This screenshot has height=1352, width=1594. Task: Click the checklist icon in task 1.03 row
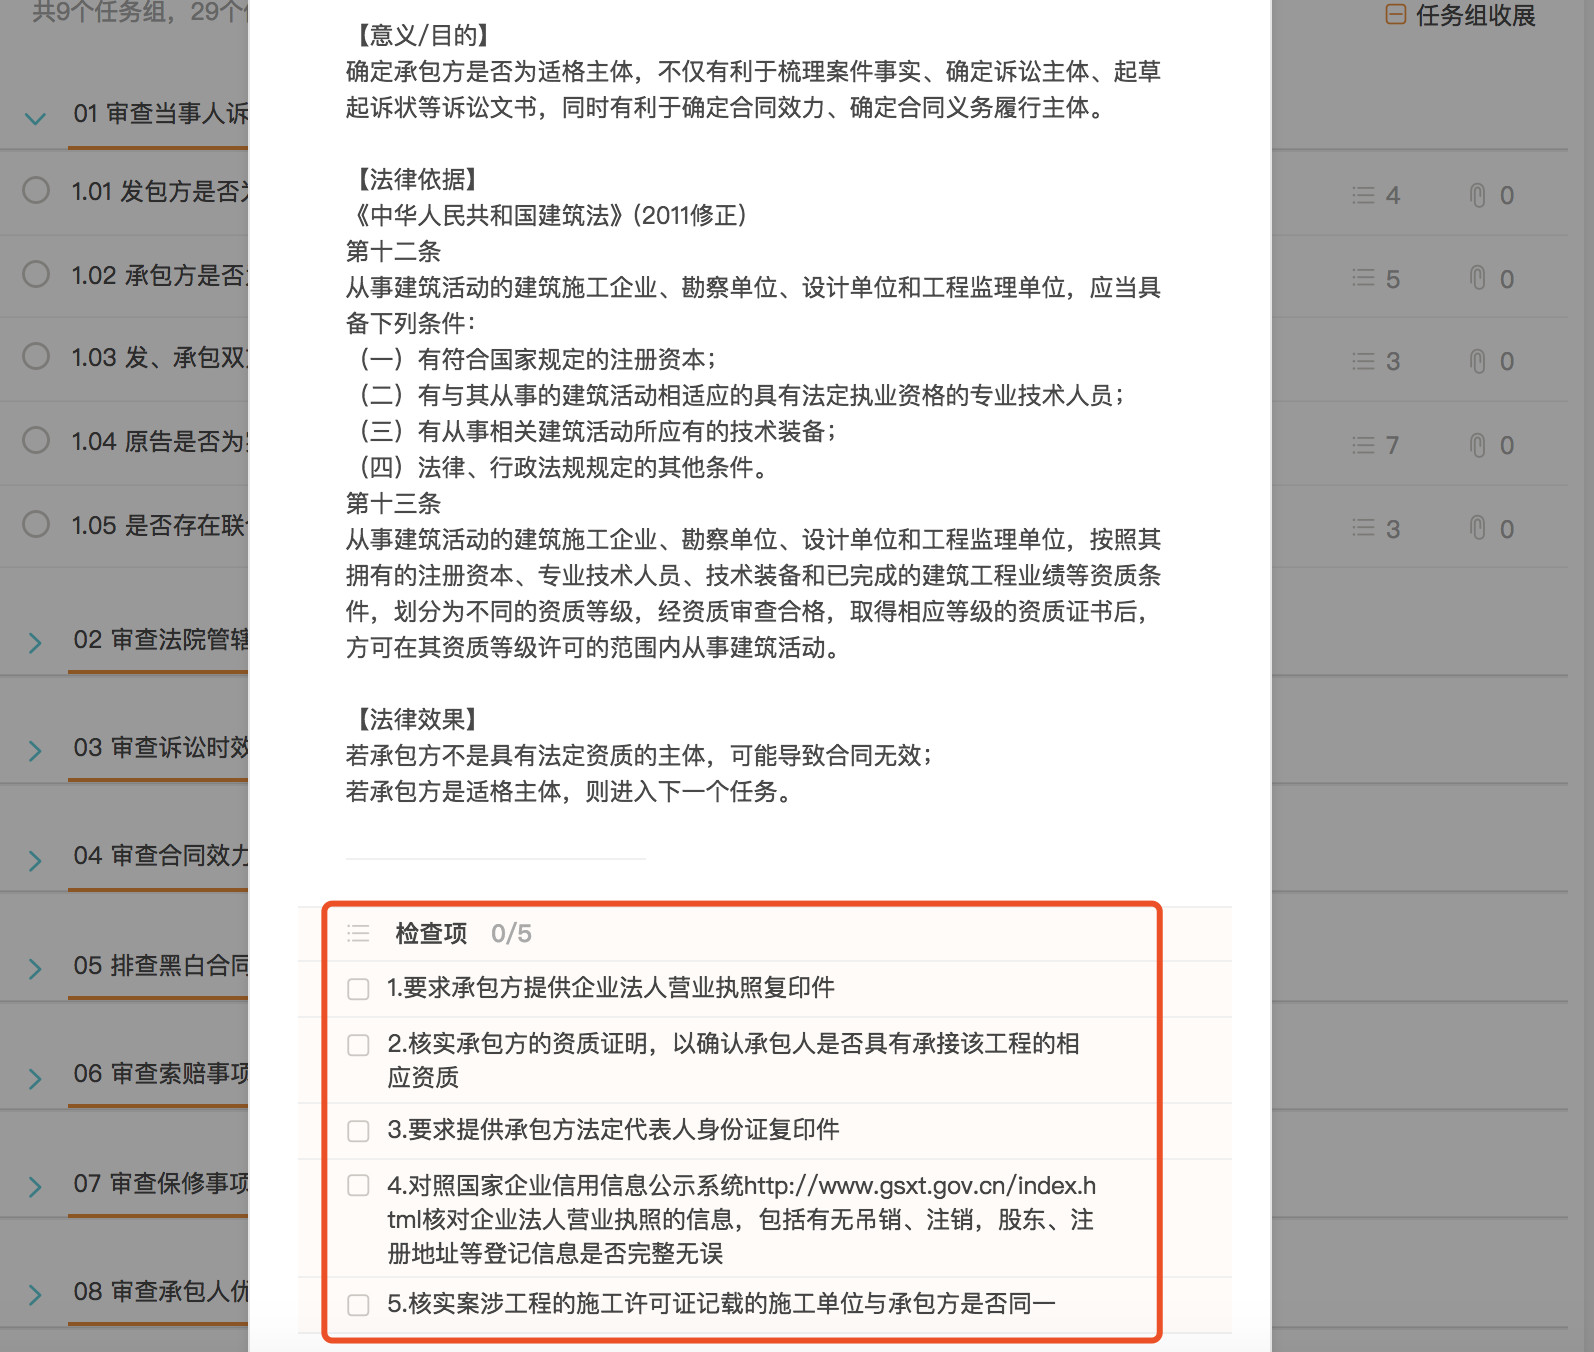[1363, 361]
